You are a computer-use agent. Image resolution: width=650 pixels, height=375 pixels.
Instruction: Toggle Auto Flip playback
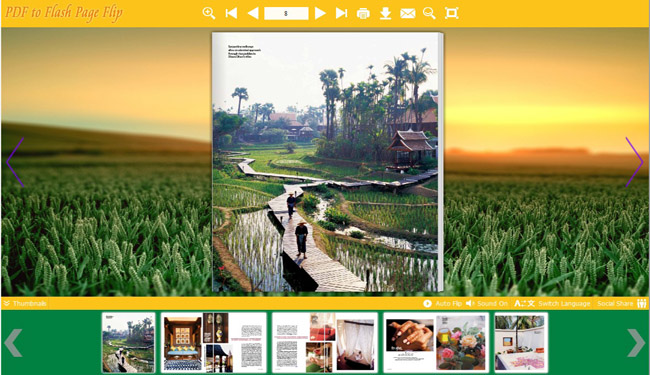click(x=442, y=303)
